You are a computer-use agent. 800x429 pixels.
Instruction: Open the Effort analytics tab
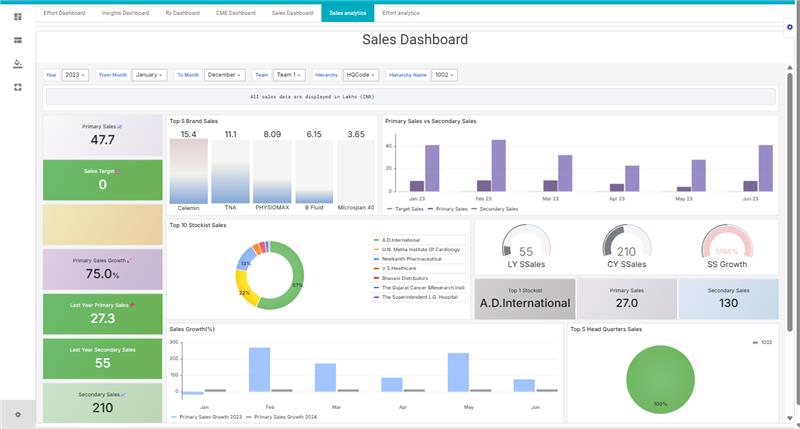pos(399,13)
